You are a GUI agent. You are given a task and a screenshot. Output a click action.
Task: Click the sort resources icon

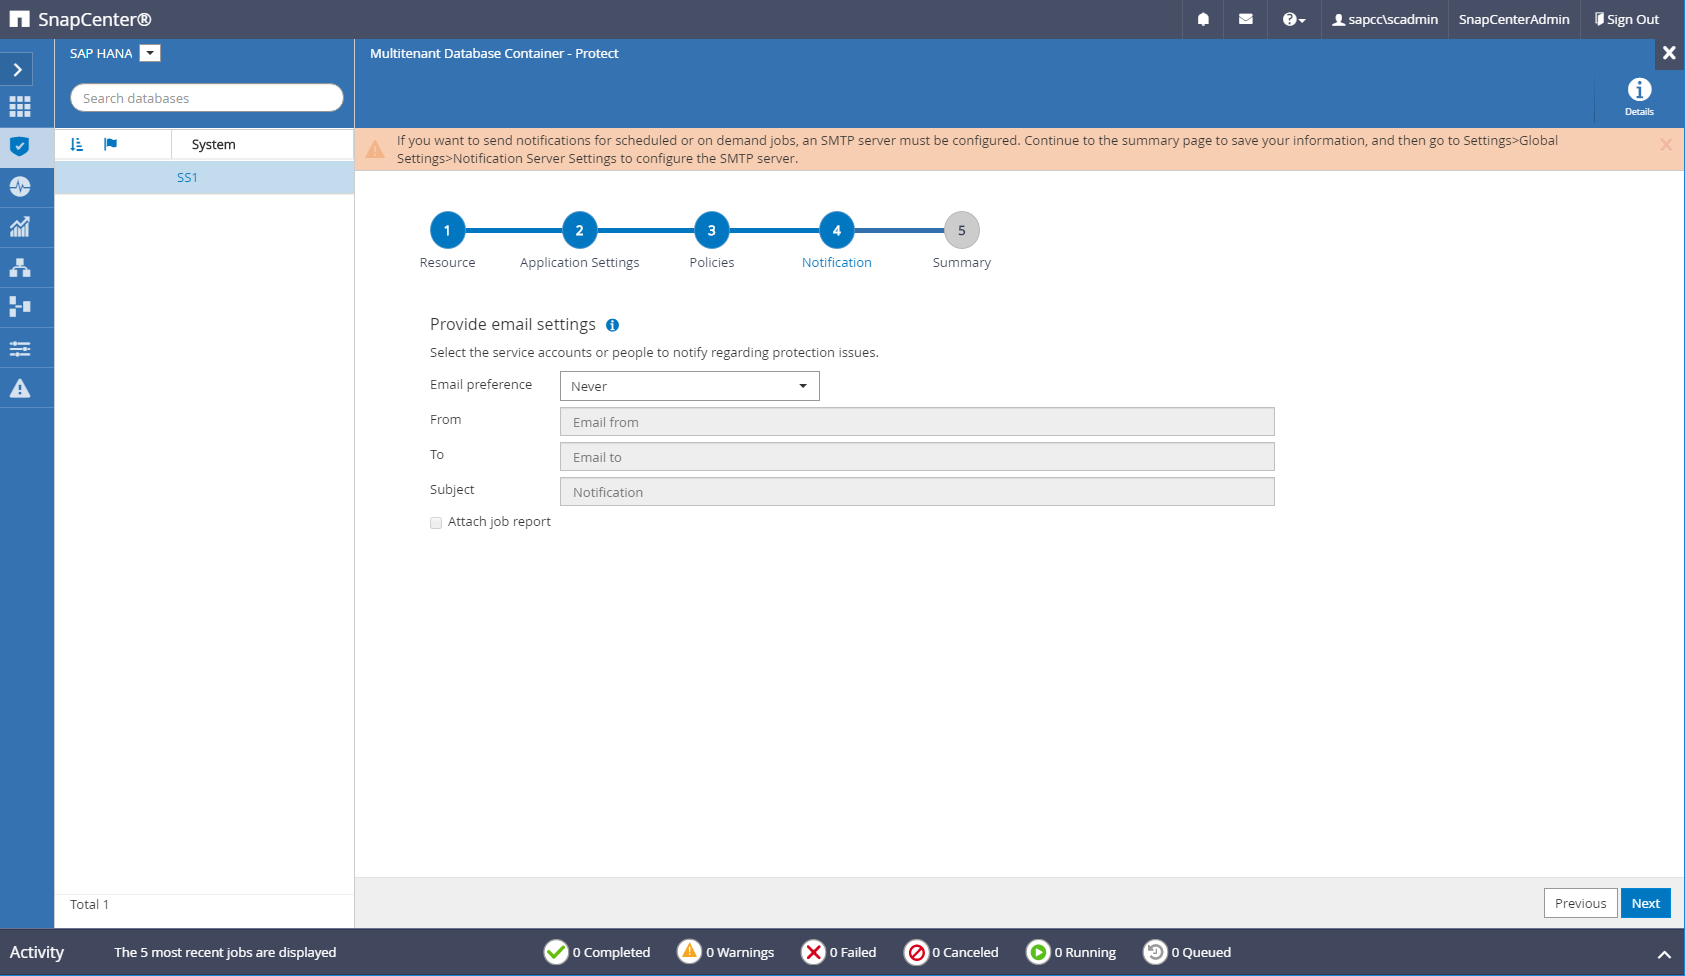[x=77, y=144]
